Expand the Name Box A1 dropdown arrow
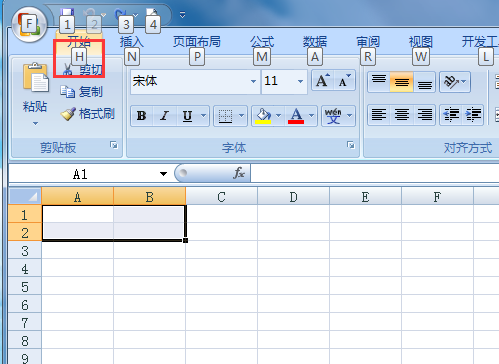Screen dimensions: 499x364 point(163,174)
